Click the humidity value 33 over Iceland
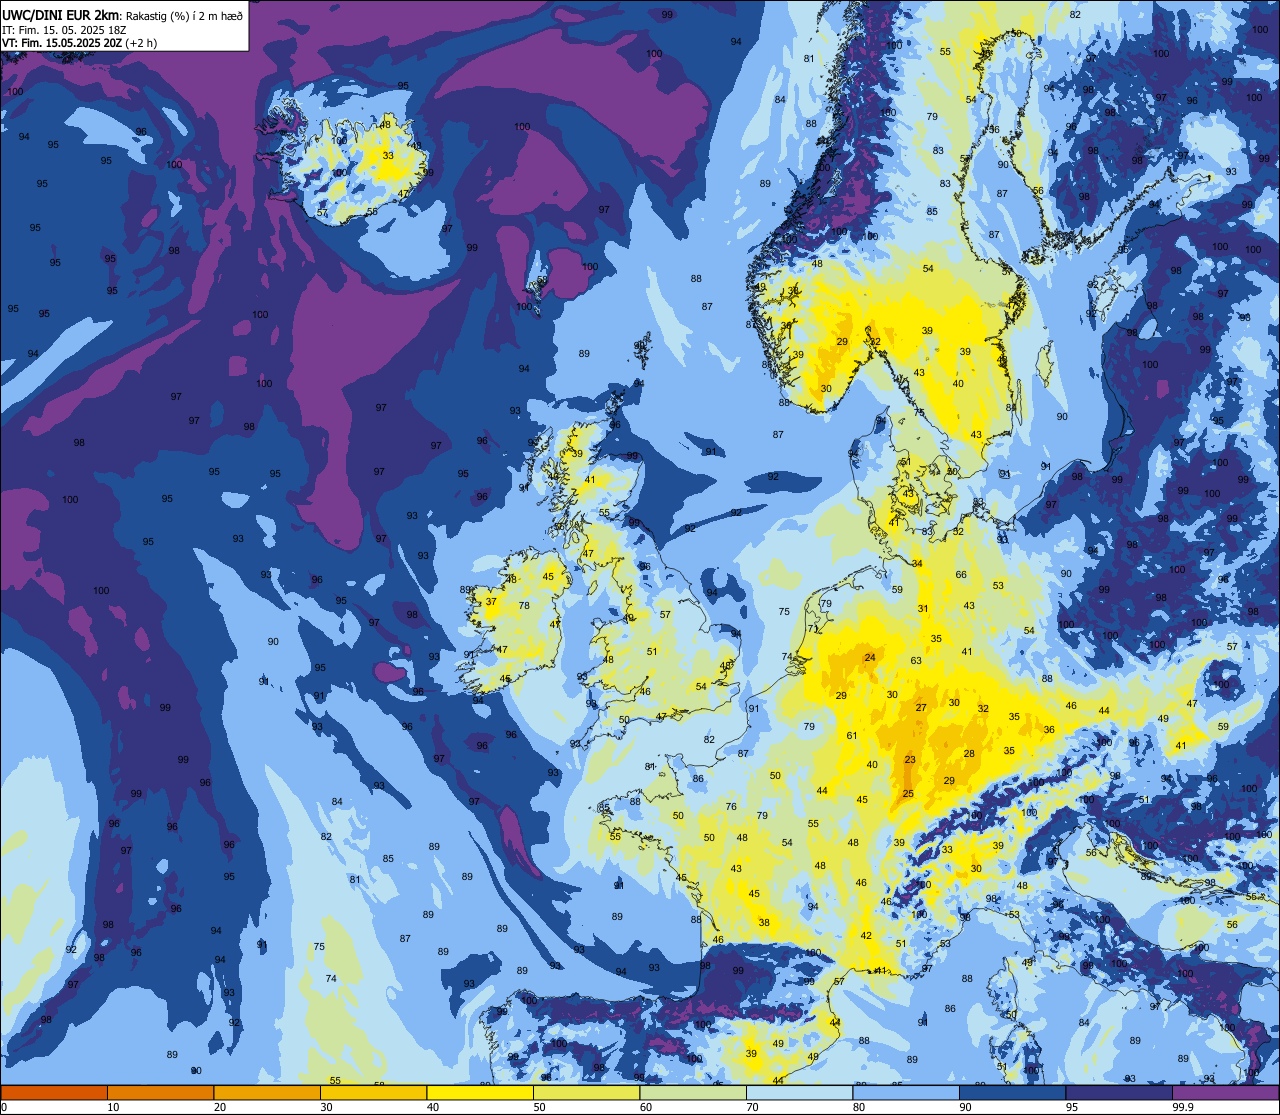Viewport: 1280px width, 1115px height. click(388, 155)
